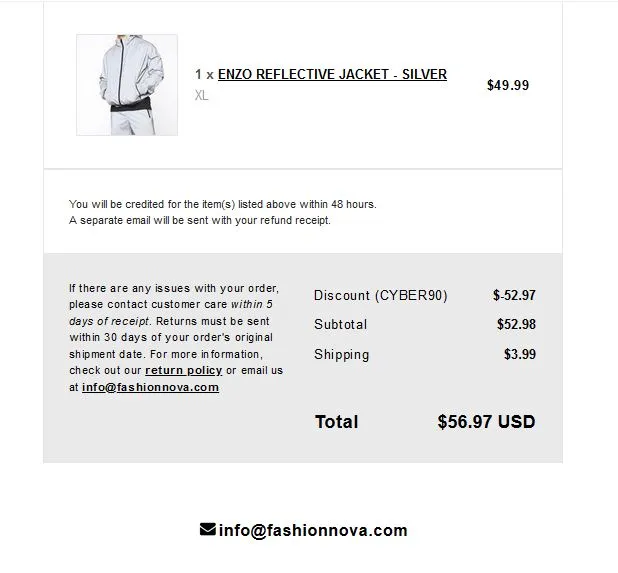Click the 'credited within 48 hours' sentence
Viewport: 618px width, 573px height.
coord(223,204)
